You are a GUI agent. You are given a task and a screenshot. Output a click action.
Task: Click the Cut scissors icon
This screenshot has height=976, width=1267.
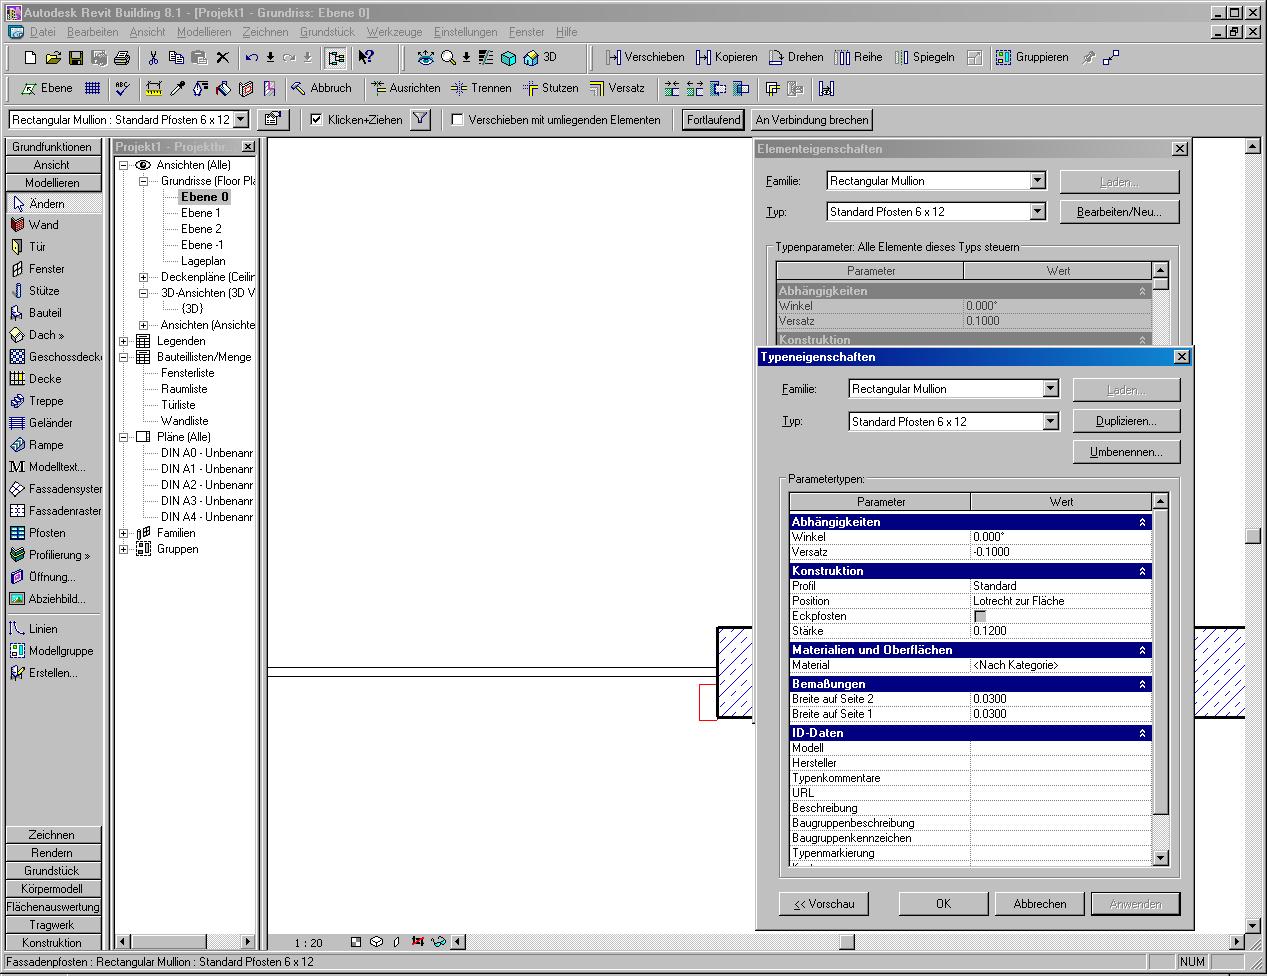pos(154,58)
